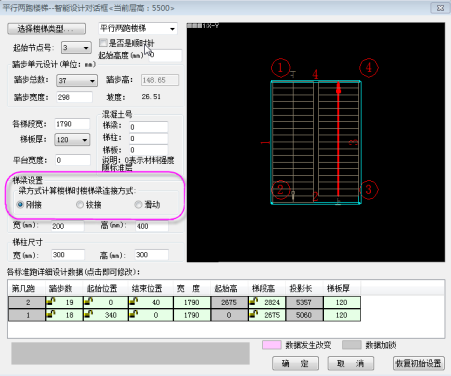This screenshot has width=451, height=376.
Task: Close the stair design dialog
Action: (440, 8)
